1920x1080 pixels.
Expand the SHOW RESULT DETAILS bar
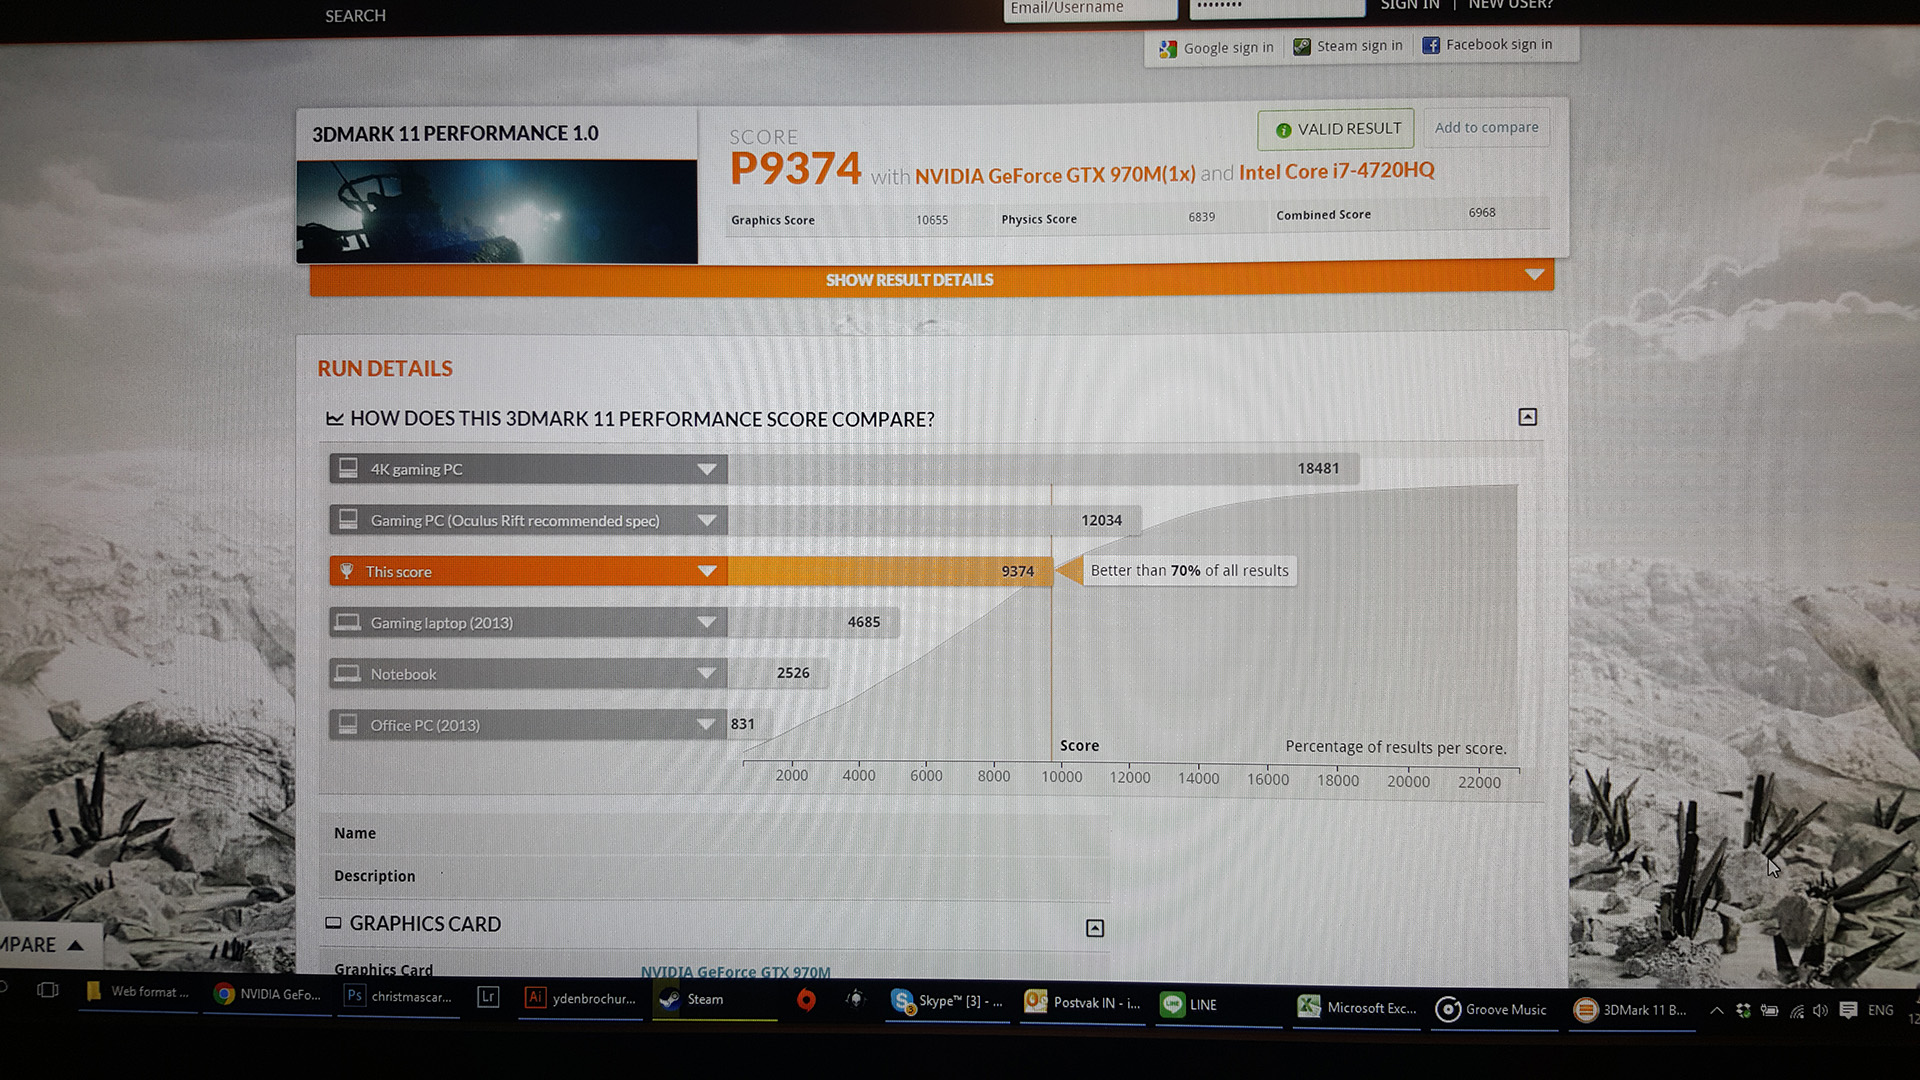931,279
